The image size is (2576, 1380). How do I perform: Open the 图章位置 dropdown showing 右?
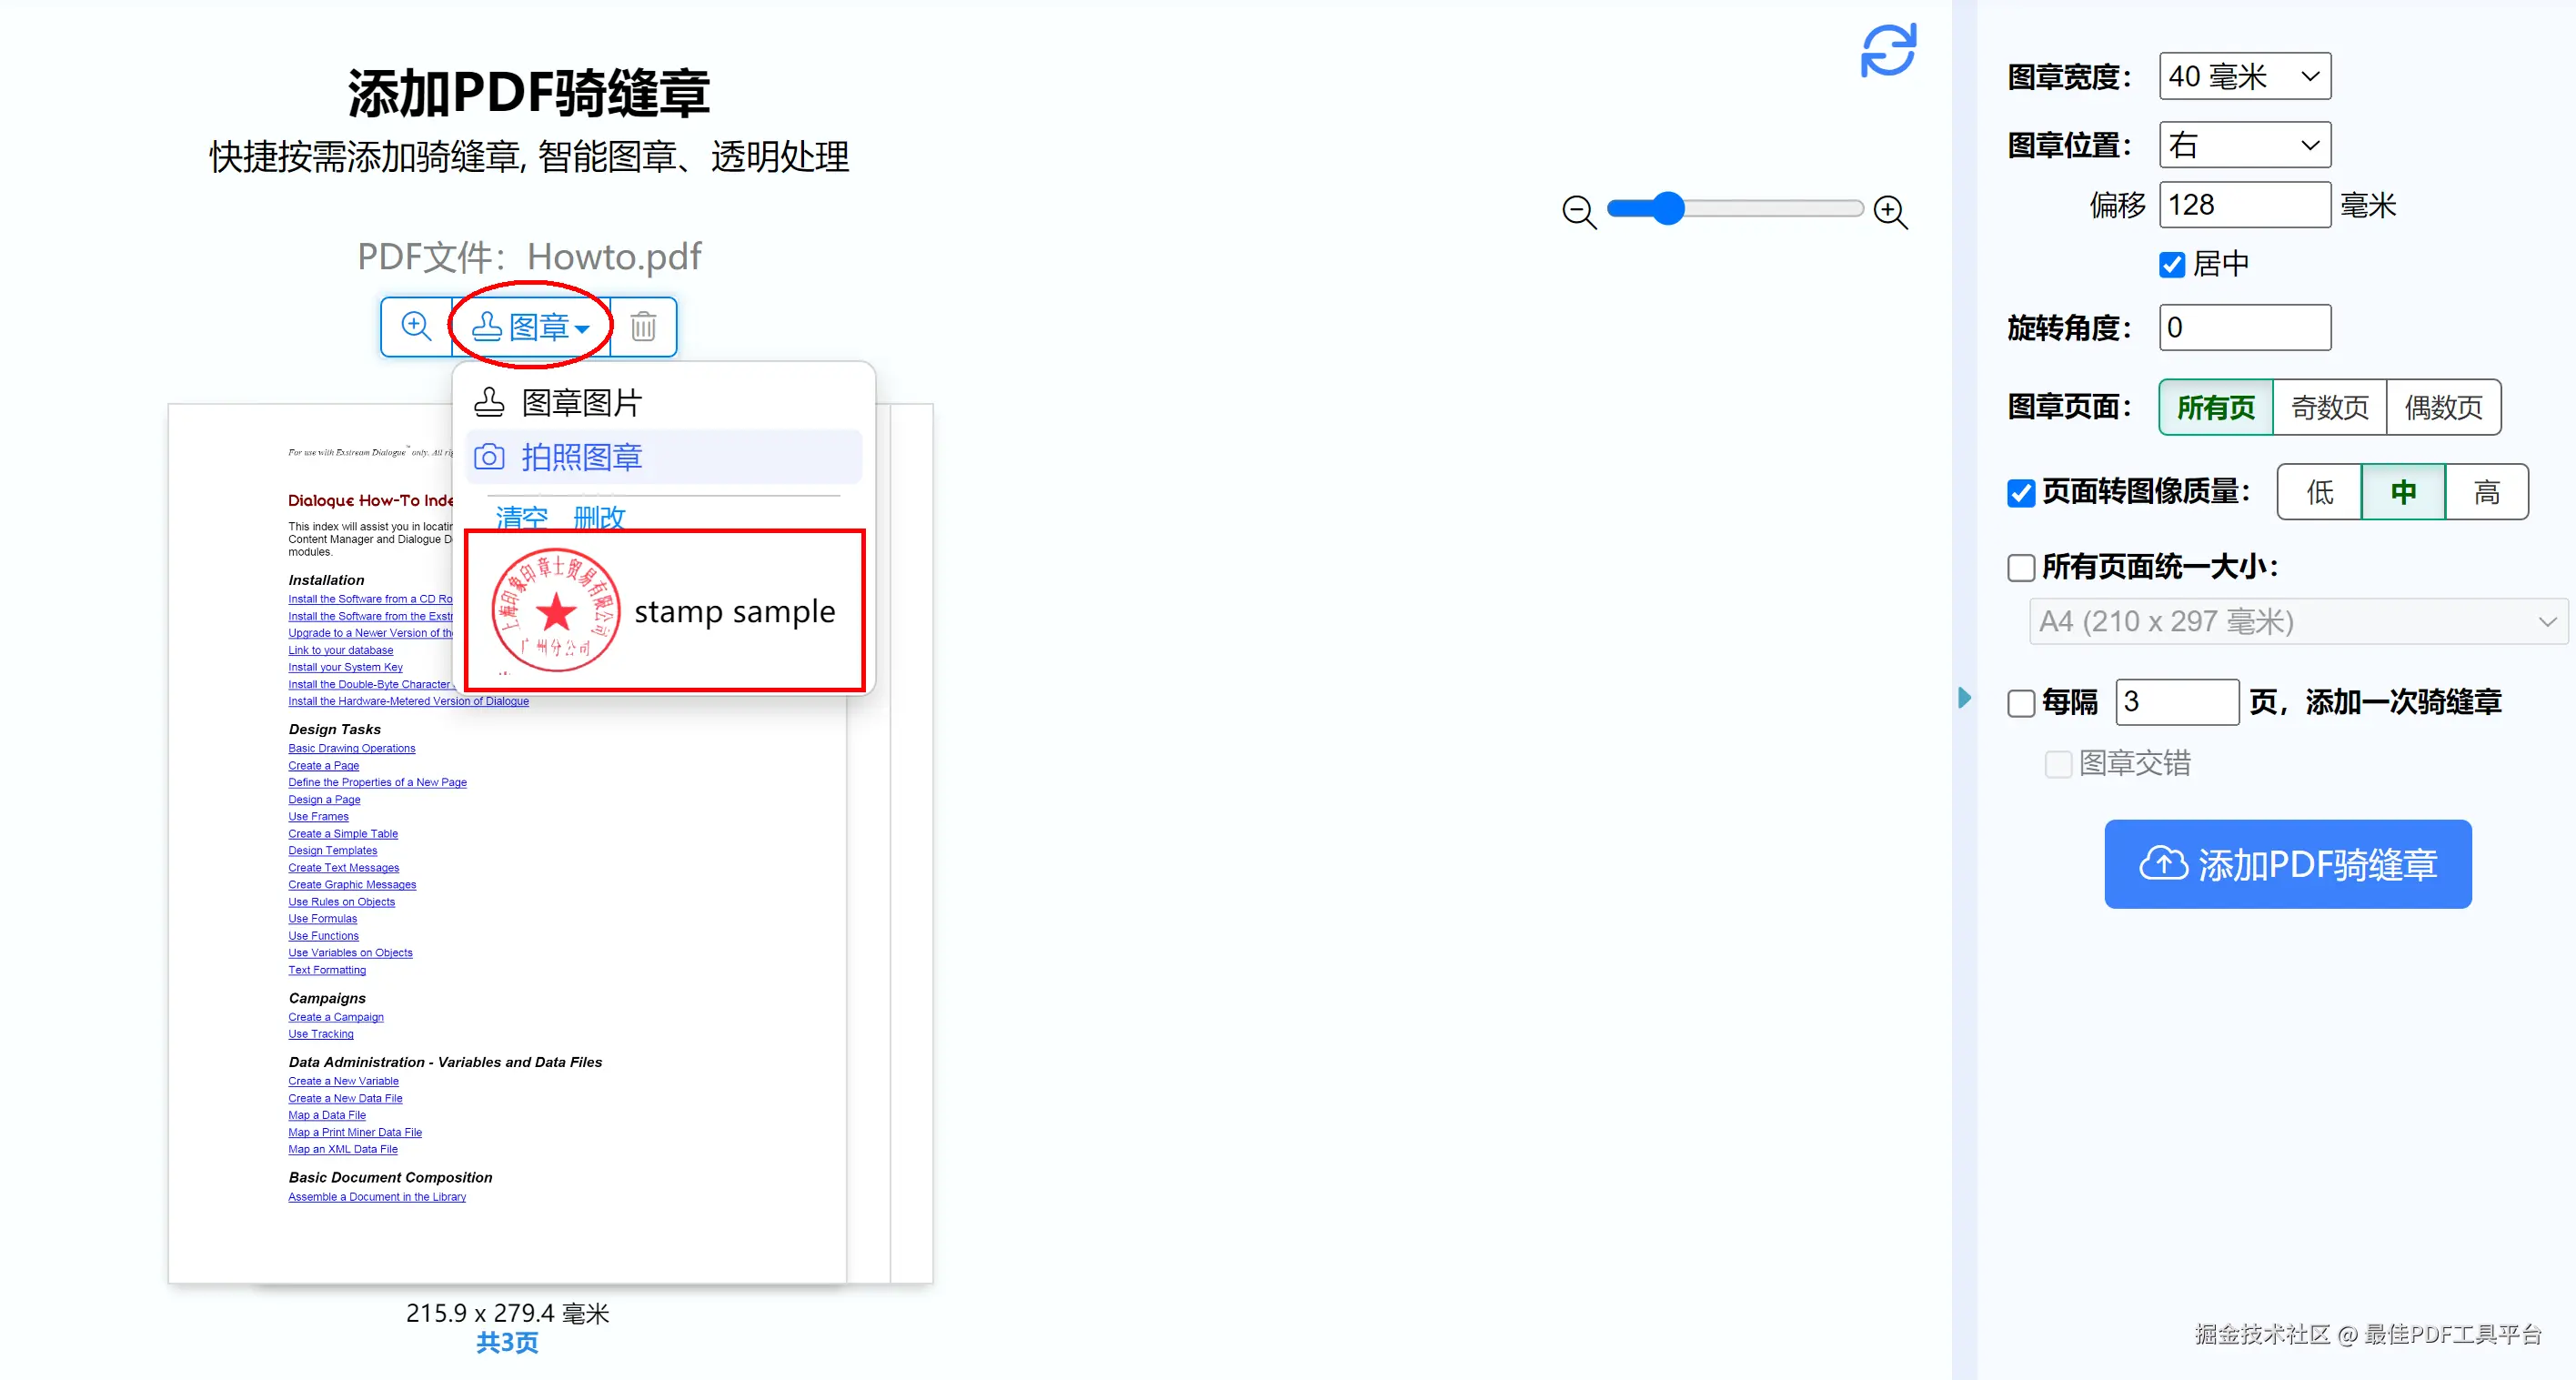2244,146
